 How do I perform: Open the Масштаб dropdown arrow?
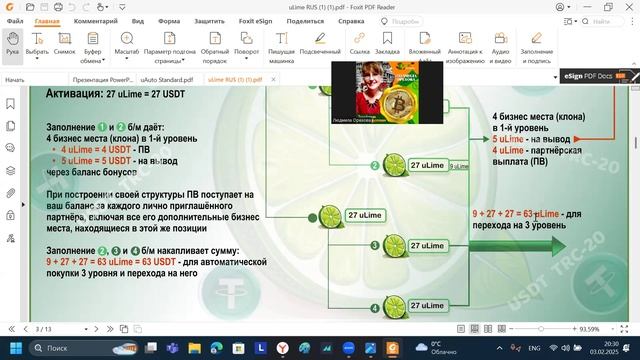[127, 59]
